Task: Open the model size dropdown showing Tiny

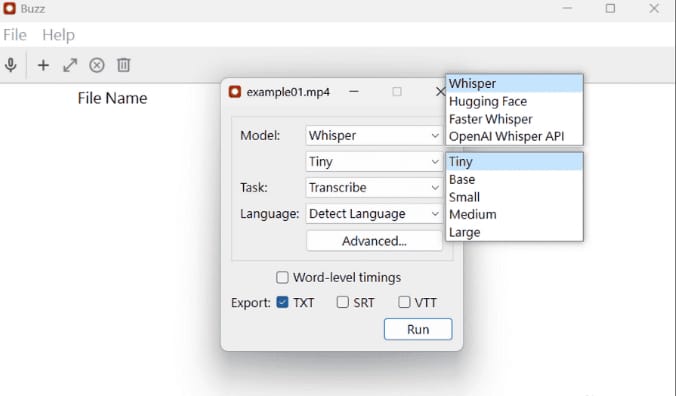Action: pos(374,162)
